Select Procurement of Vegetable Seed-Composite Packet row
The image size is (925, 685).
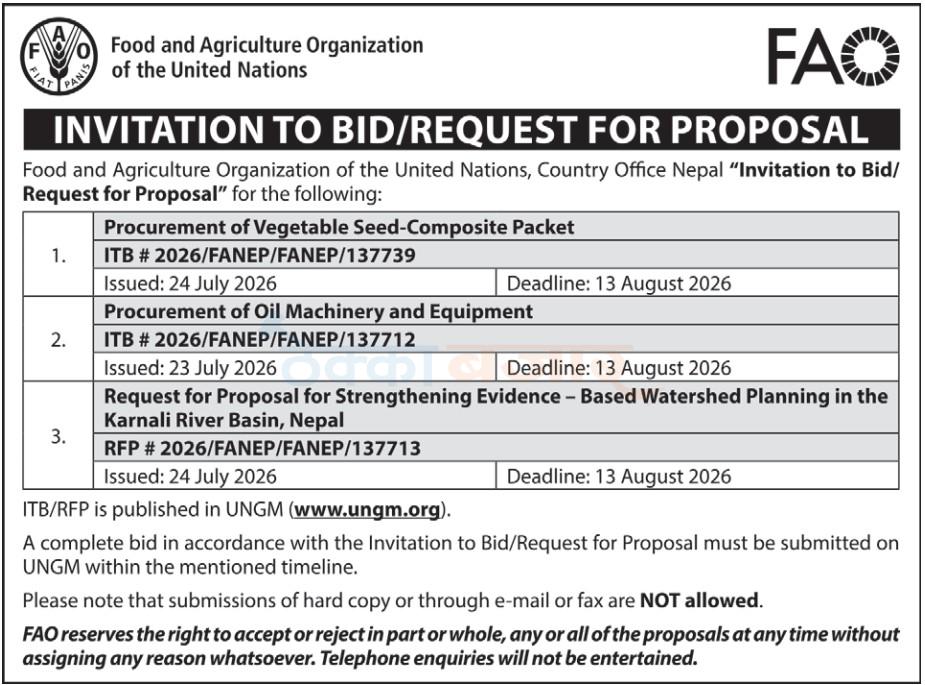[496, 227]
